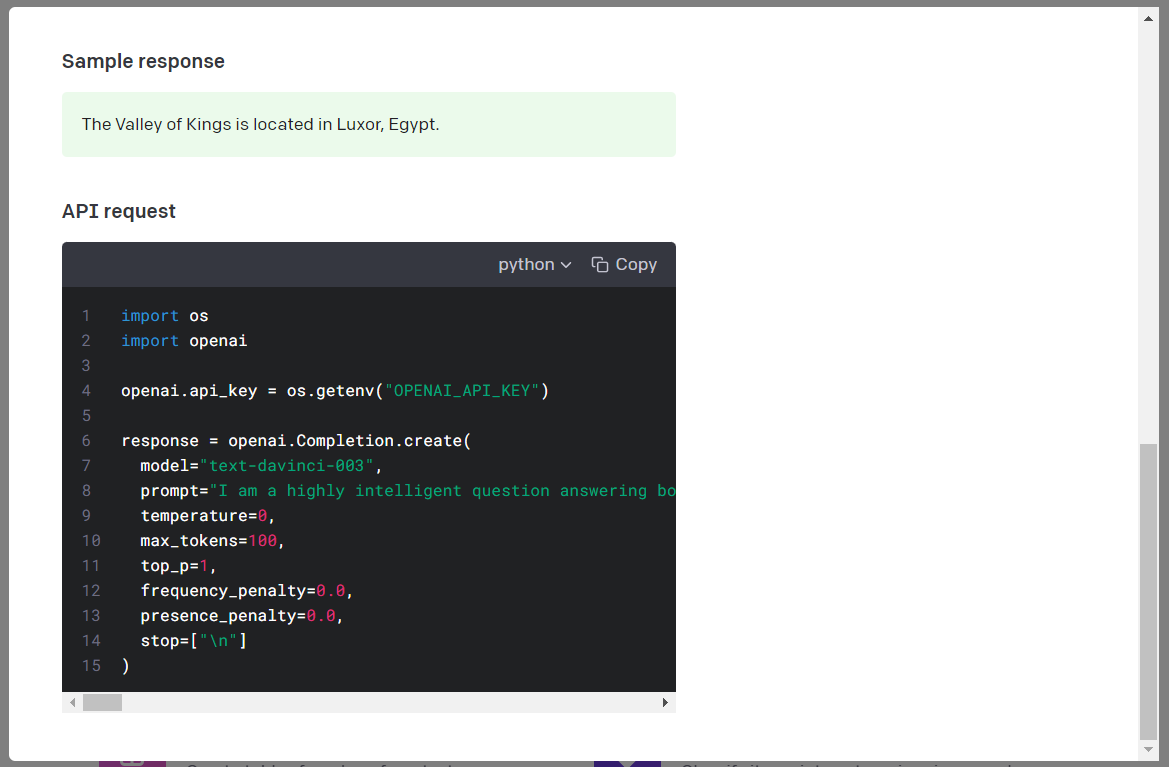Click the "API request" heading
The height and width of the screenshot is (767, 1169).
[119, 211]
